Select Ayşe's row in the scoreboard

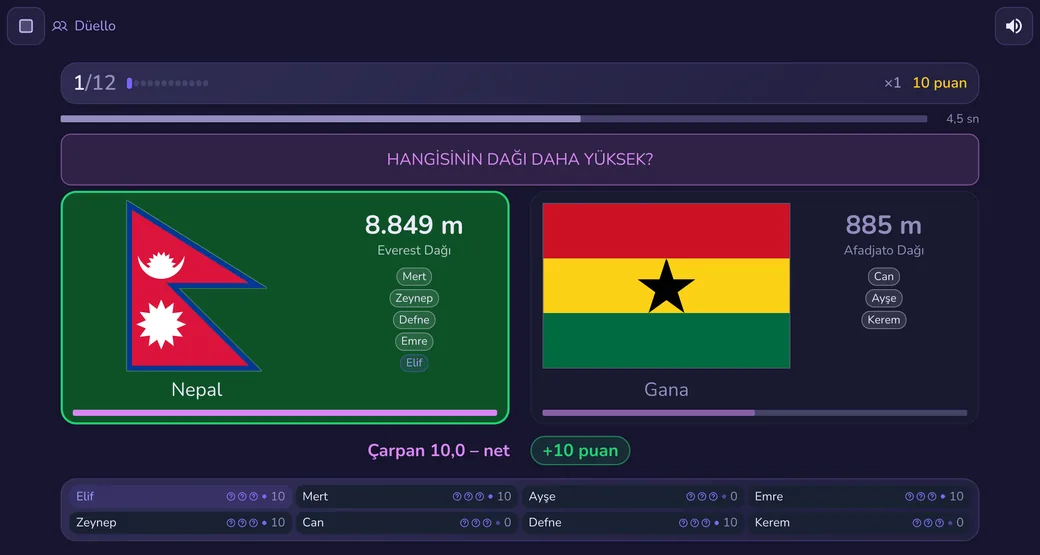point(633,497)
